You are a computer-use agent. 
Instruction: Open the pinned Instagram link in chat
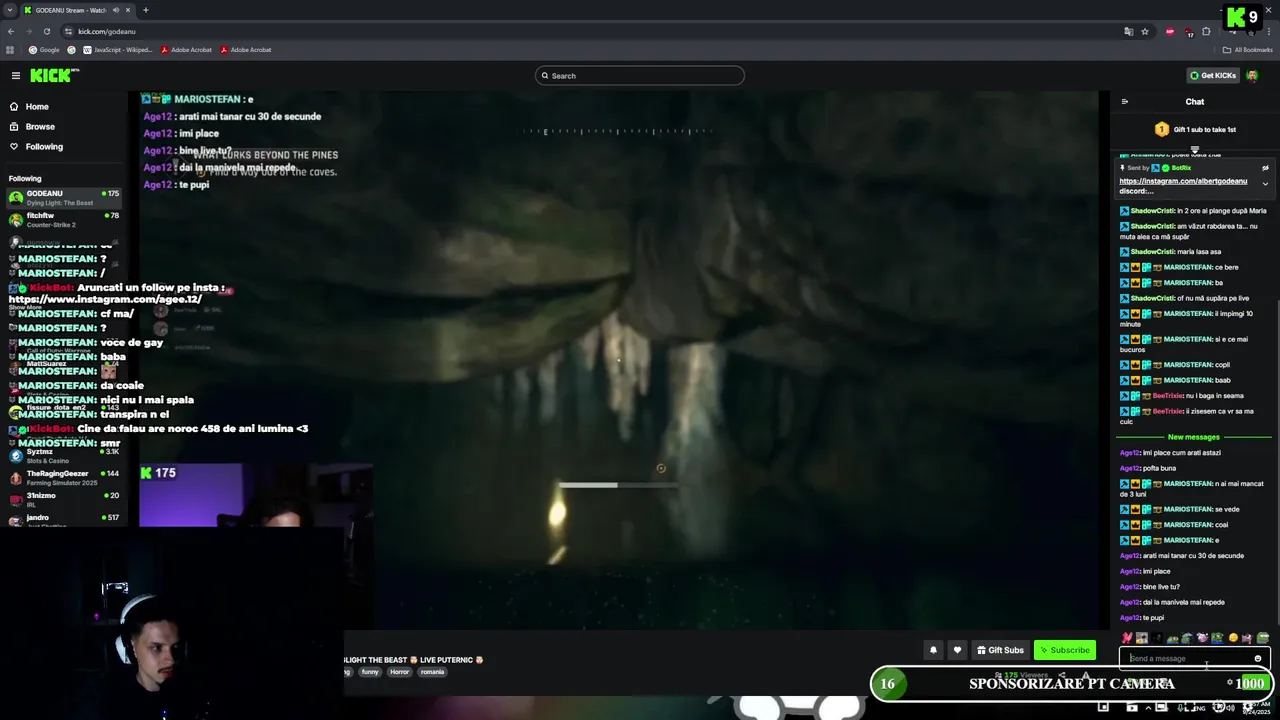point(1183,181)
